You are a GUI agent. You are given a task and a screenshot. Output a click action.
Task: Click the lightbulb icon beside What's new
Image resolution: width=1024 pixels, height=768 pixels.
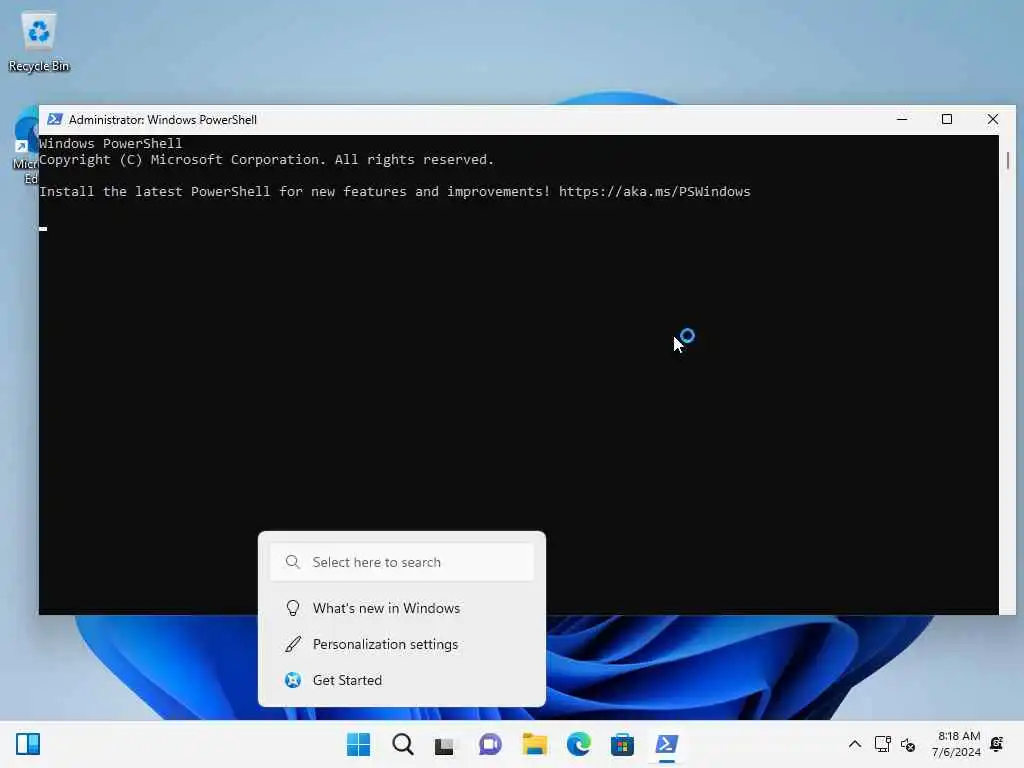(293, 608)
